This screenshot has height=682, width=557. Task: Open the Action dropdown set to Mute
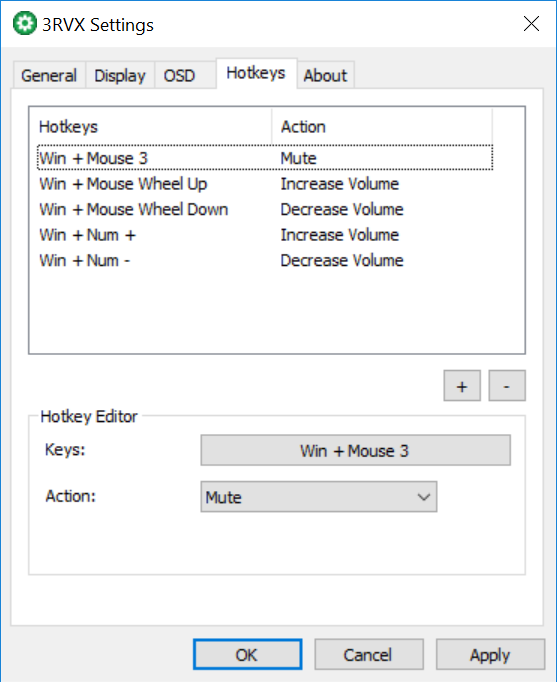click(319, 497)
